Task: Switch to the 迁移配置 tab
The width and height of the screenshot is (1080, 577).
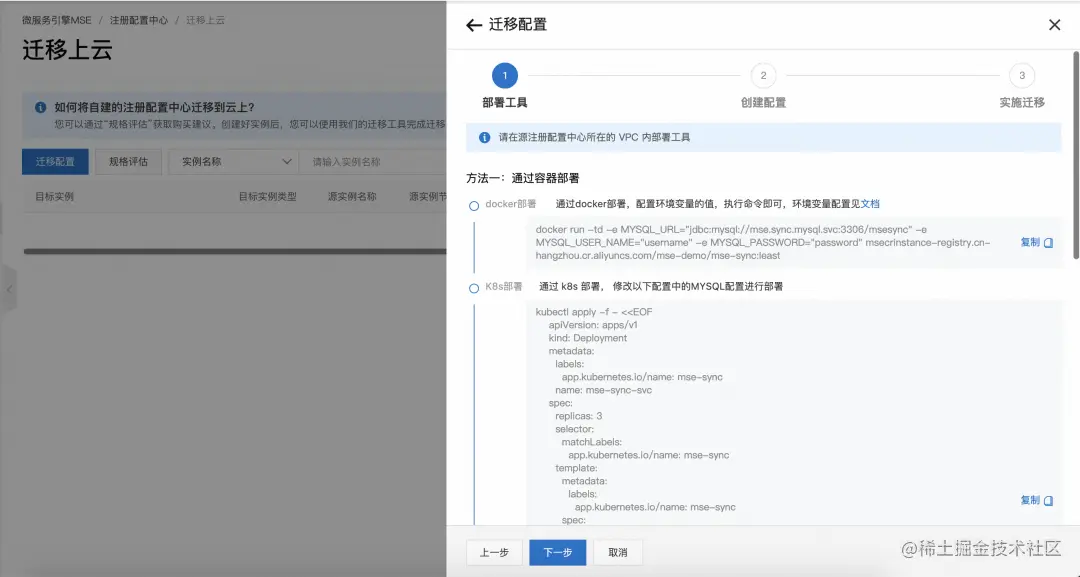Action: [x=55, y=161]
